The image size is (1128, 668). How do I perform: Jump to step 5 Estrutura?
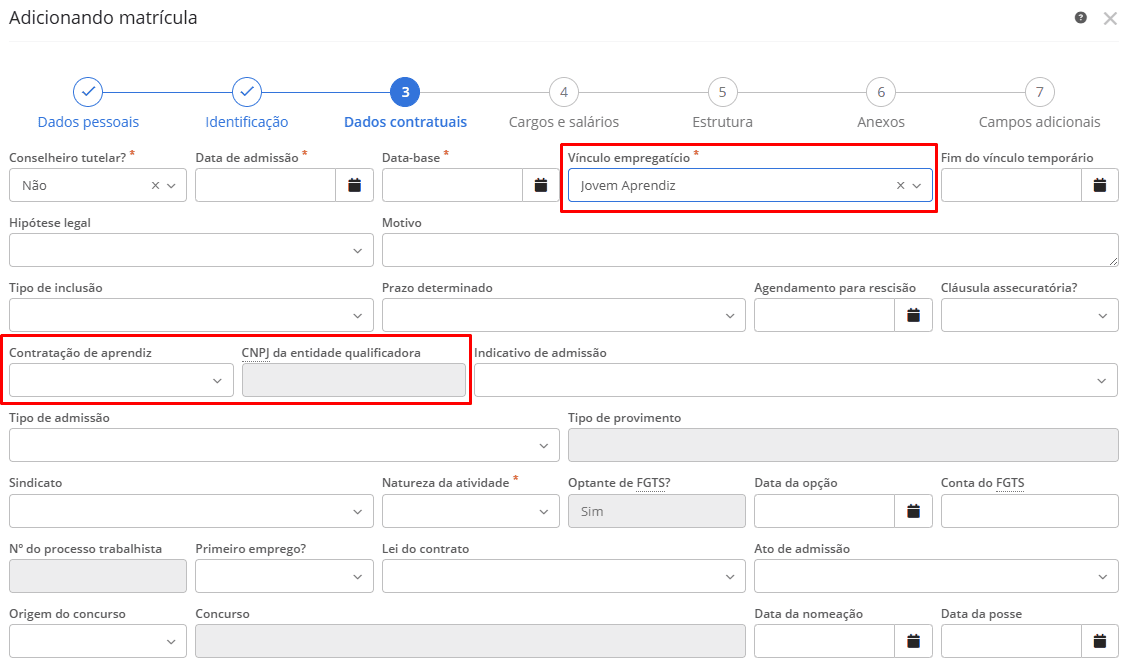[x=722, y=93]
